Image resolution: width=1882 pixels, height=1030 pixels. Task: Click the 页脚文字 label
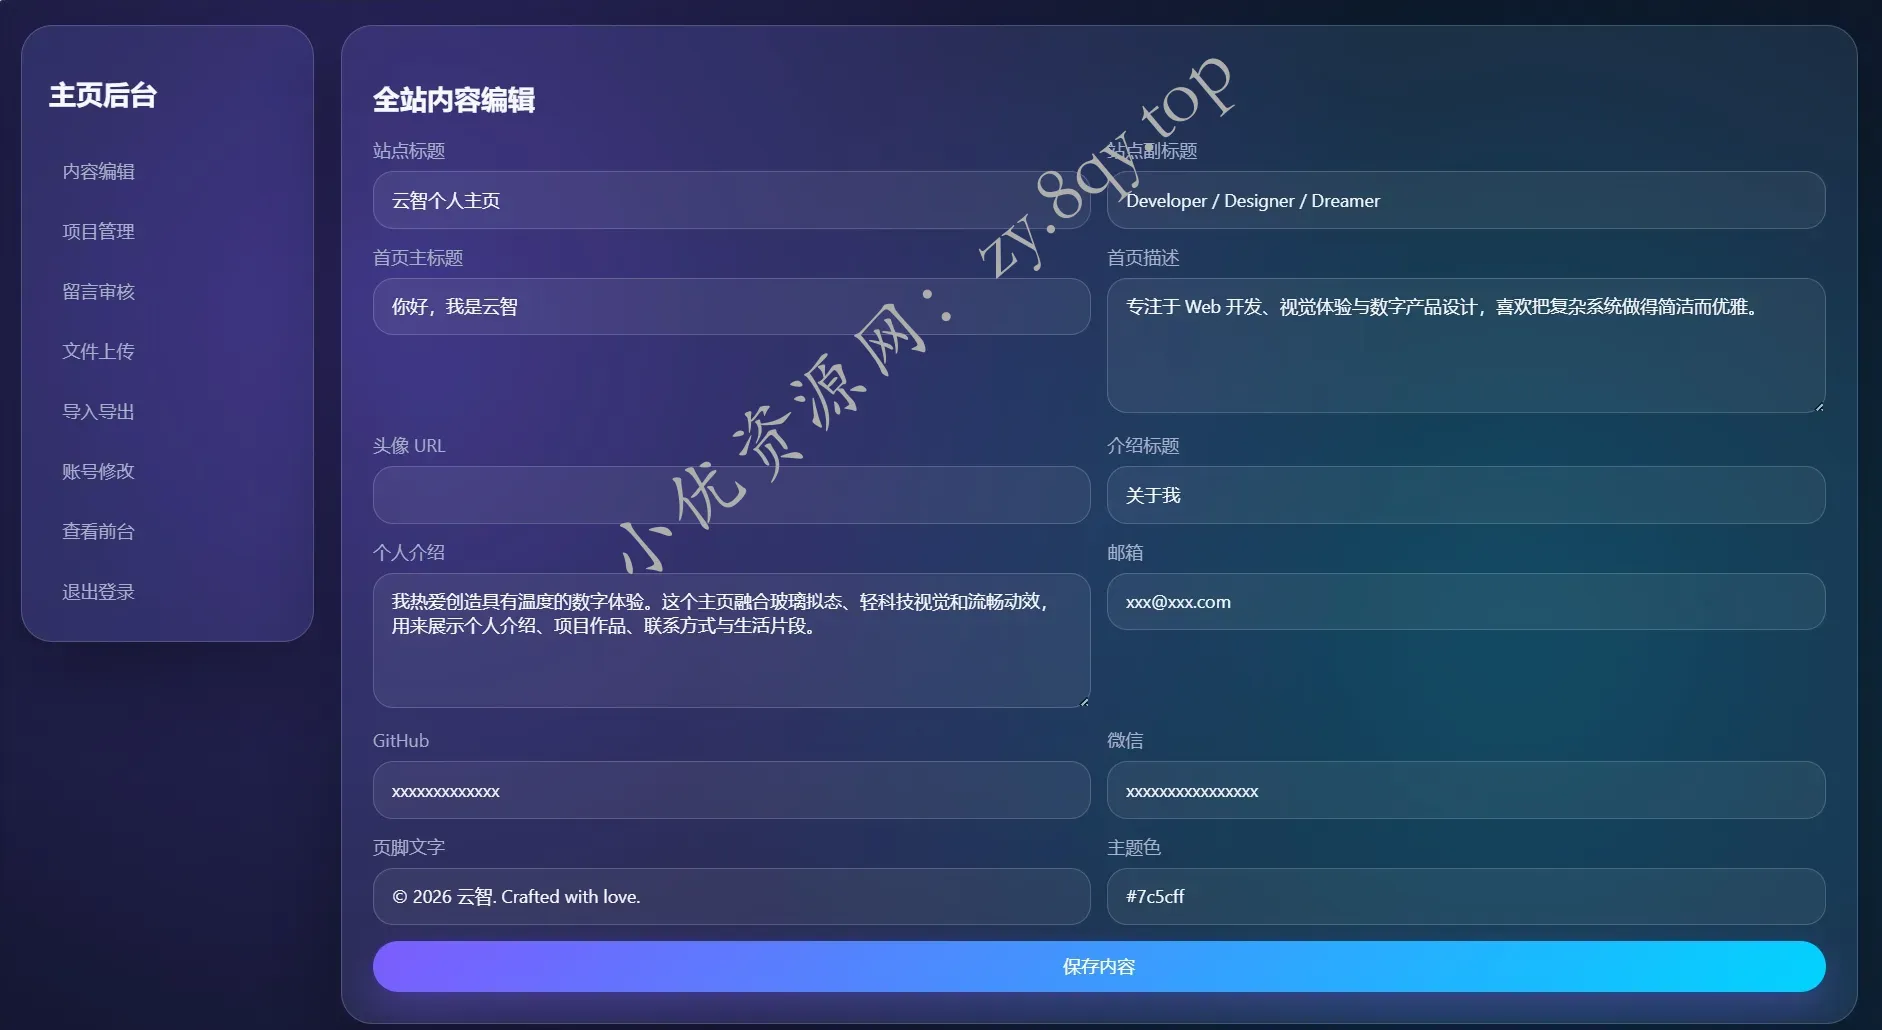click(409, 848)
